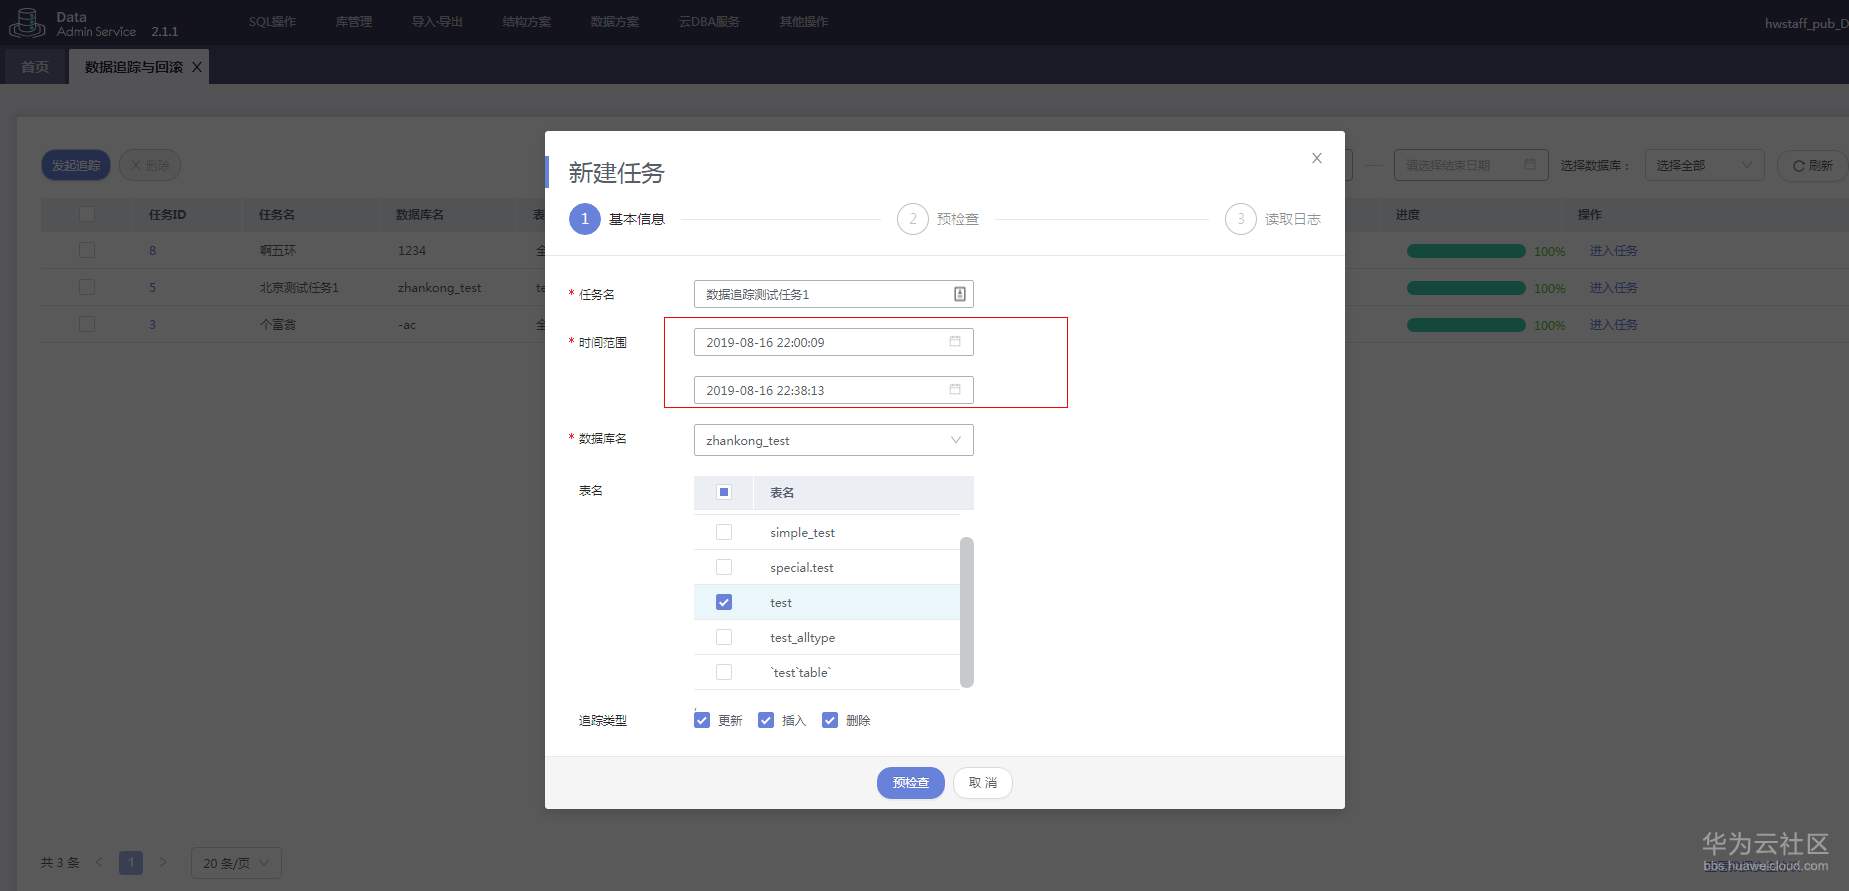This screenshot has height=891, width=1849.
Task: Click calendar icon in background end-date filter
Action: click(1530, 165)
